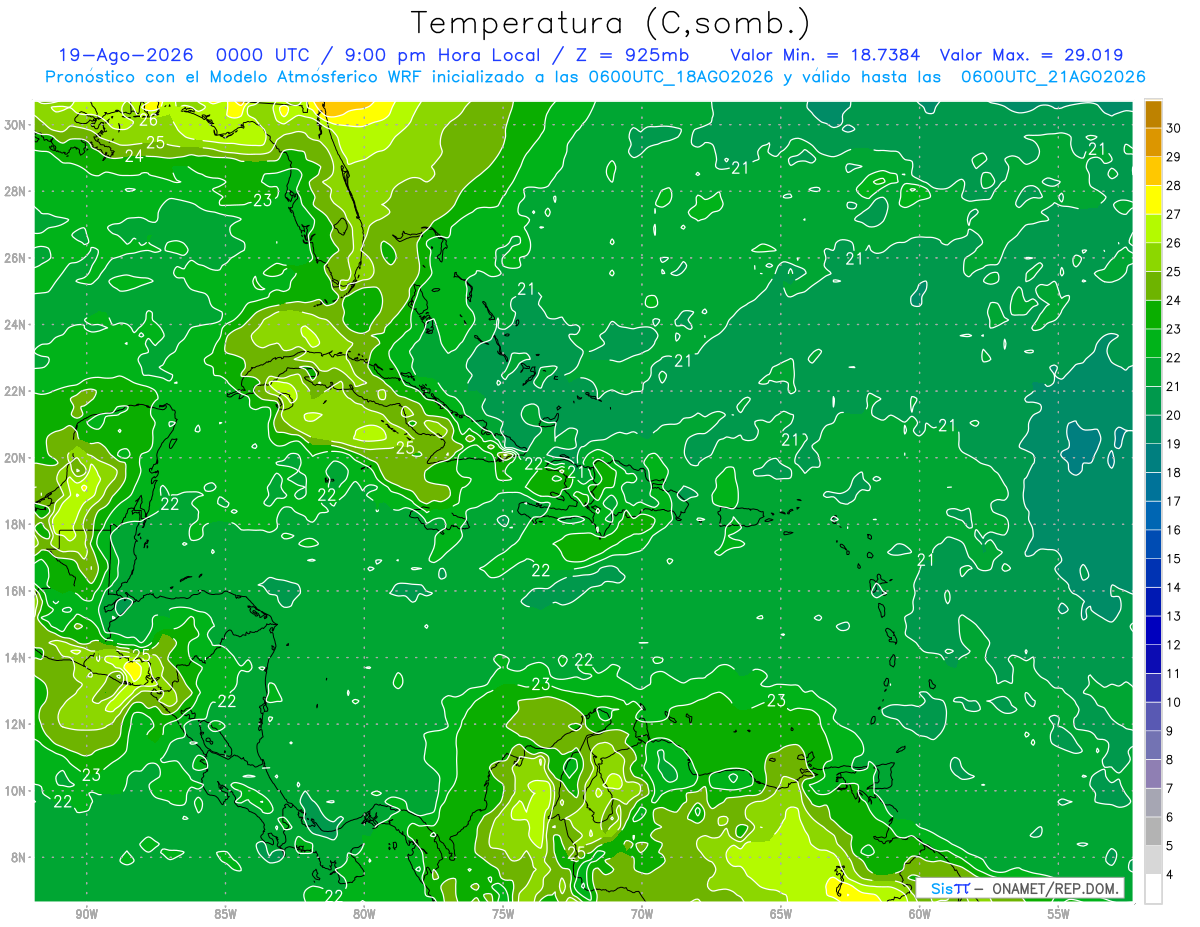The width and height of the screenshot is (1200, 927).
Task: Click the "10N" latitude axis label
Action: coord(17,791)
